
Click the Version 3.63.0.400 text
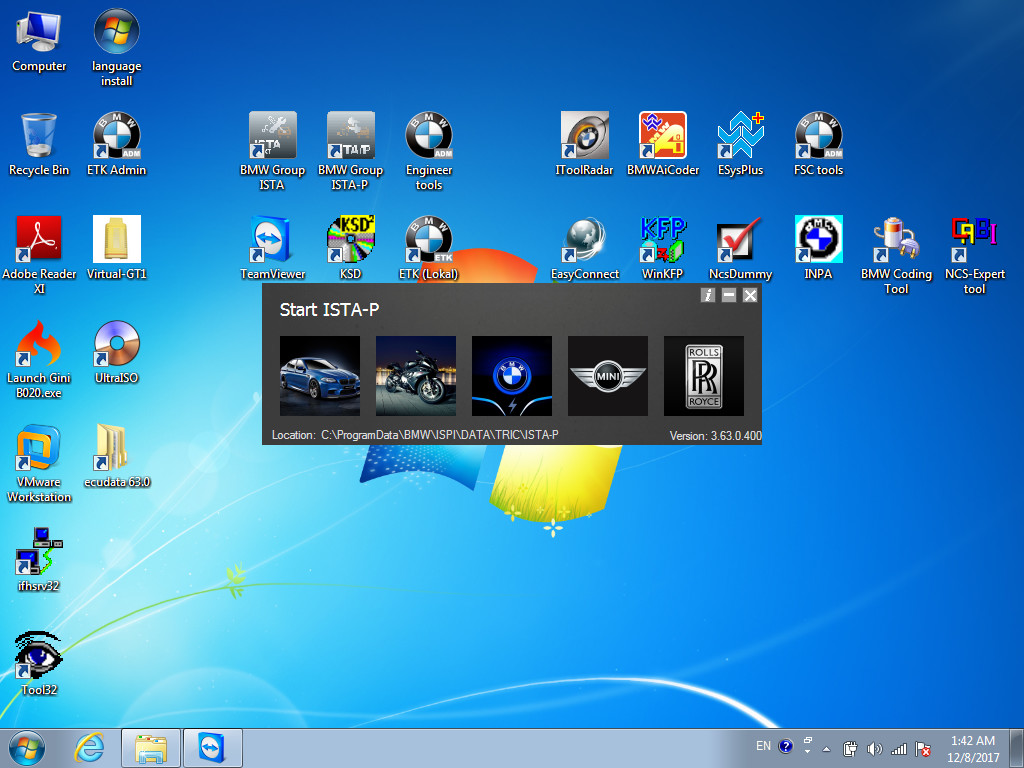tap(716, 436)
